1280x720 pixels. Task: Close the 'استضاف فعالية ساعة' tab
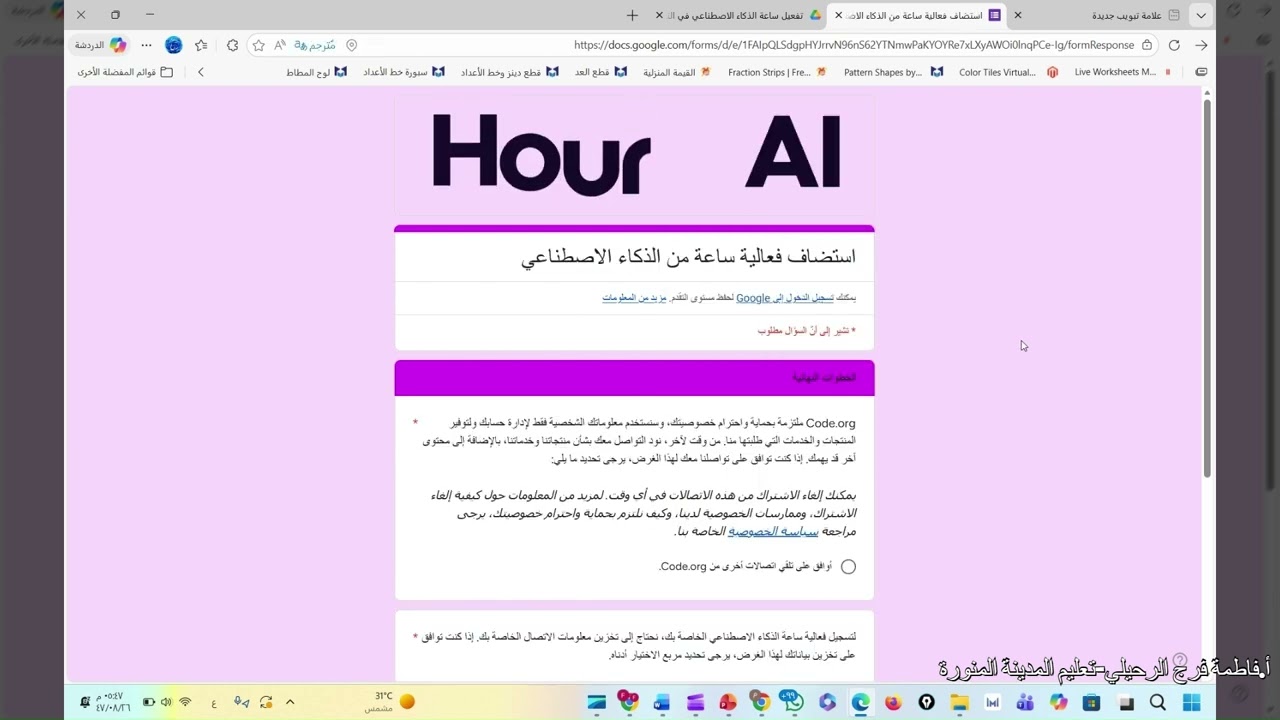point(838,15)
